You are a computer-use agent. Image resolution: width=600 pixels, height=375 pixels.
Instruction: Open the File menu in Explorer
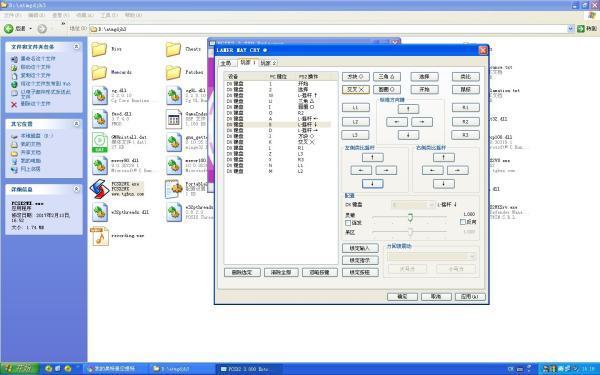tap(12, 15)
